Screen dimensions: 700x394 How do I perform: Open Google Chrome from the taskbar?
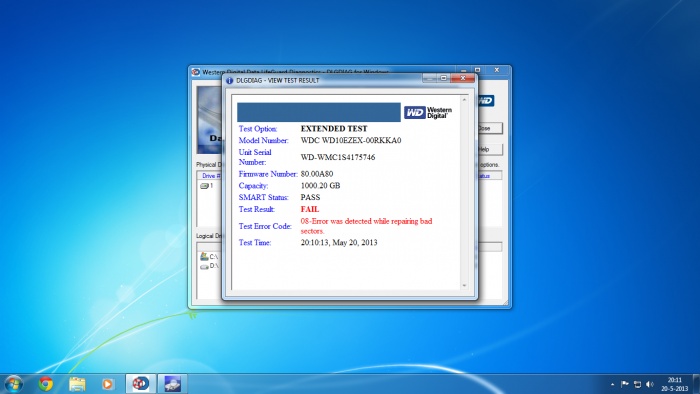point(46,384)
